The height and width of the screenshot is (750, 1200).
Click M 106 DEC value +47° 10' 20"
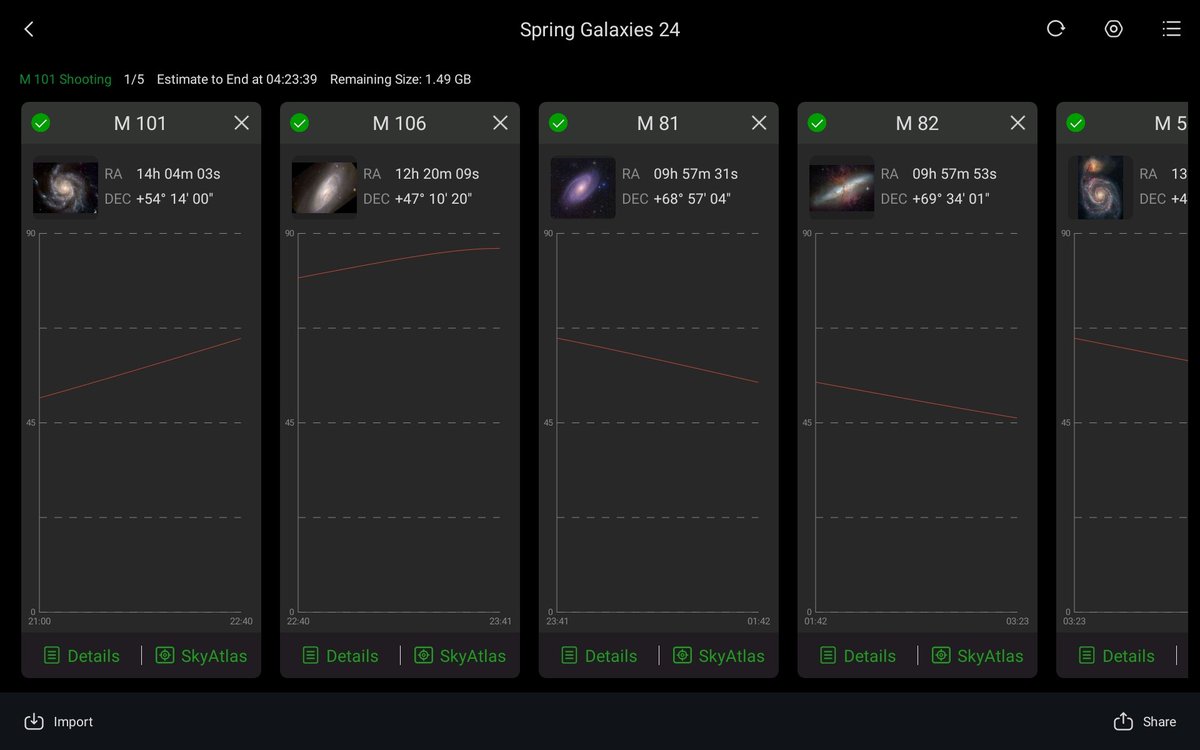(x=434, y=199)
